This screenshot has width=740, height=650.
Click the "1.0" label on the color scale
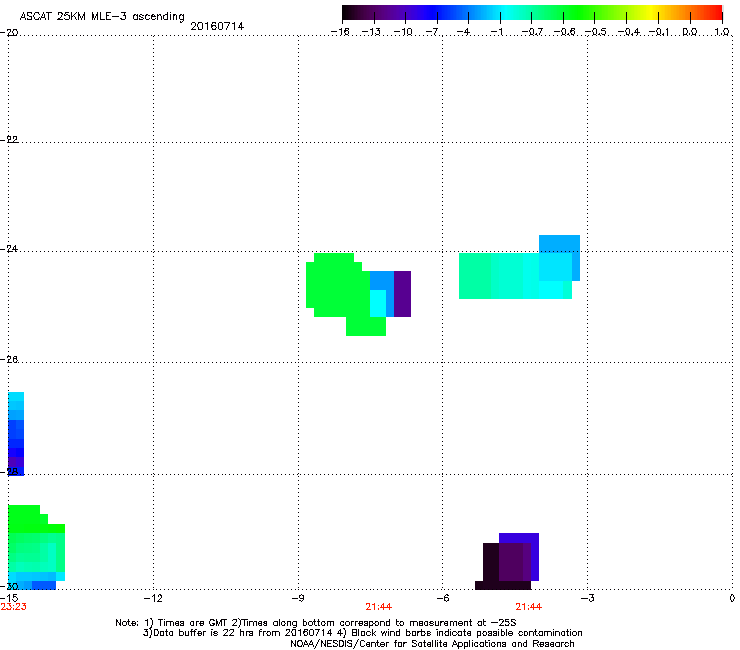click(x=722, y=32)
